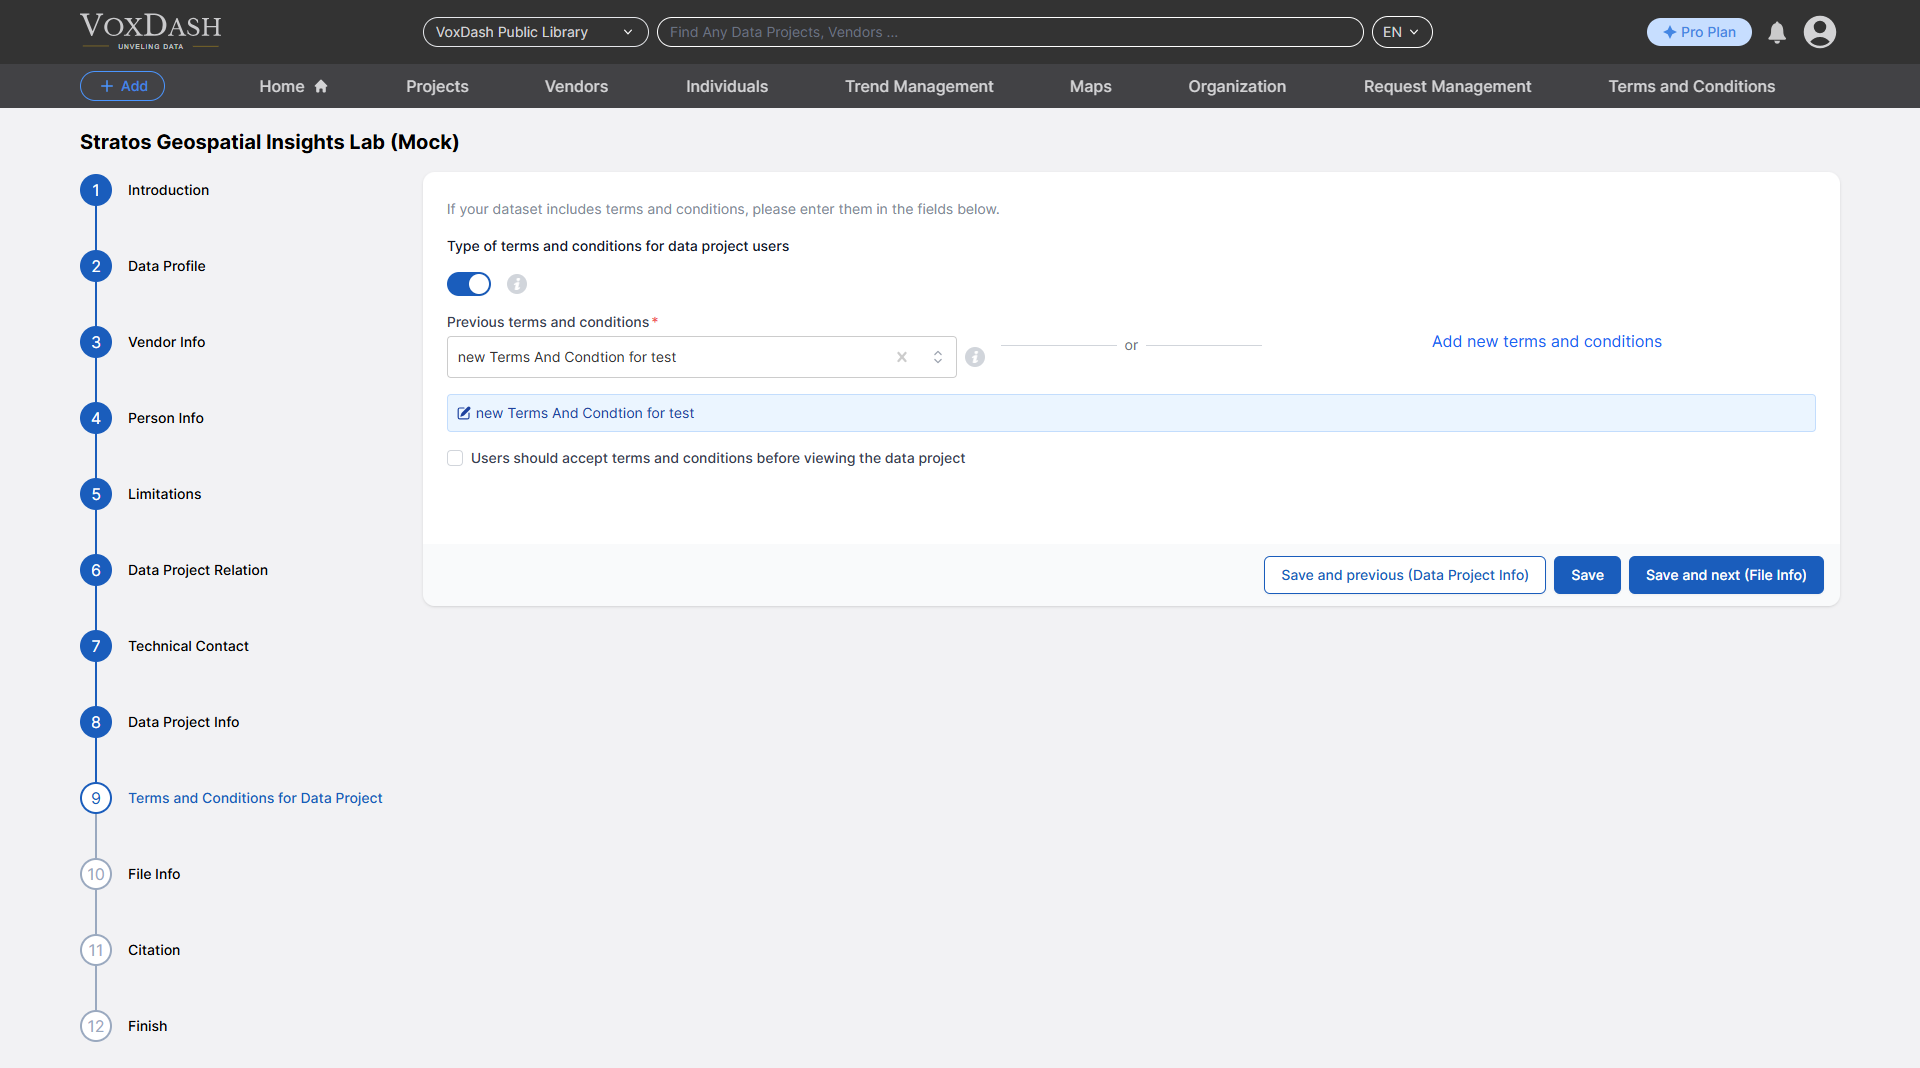
Task: Open the user profile icon
Action: click(1819, 32)
